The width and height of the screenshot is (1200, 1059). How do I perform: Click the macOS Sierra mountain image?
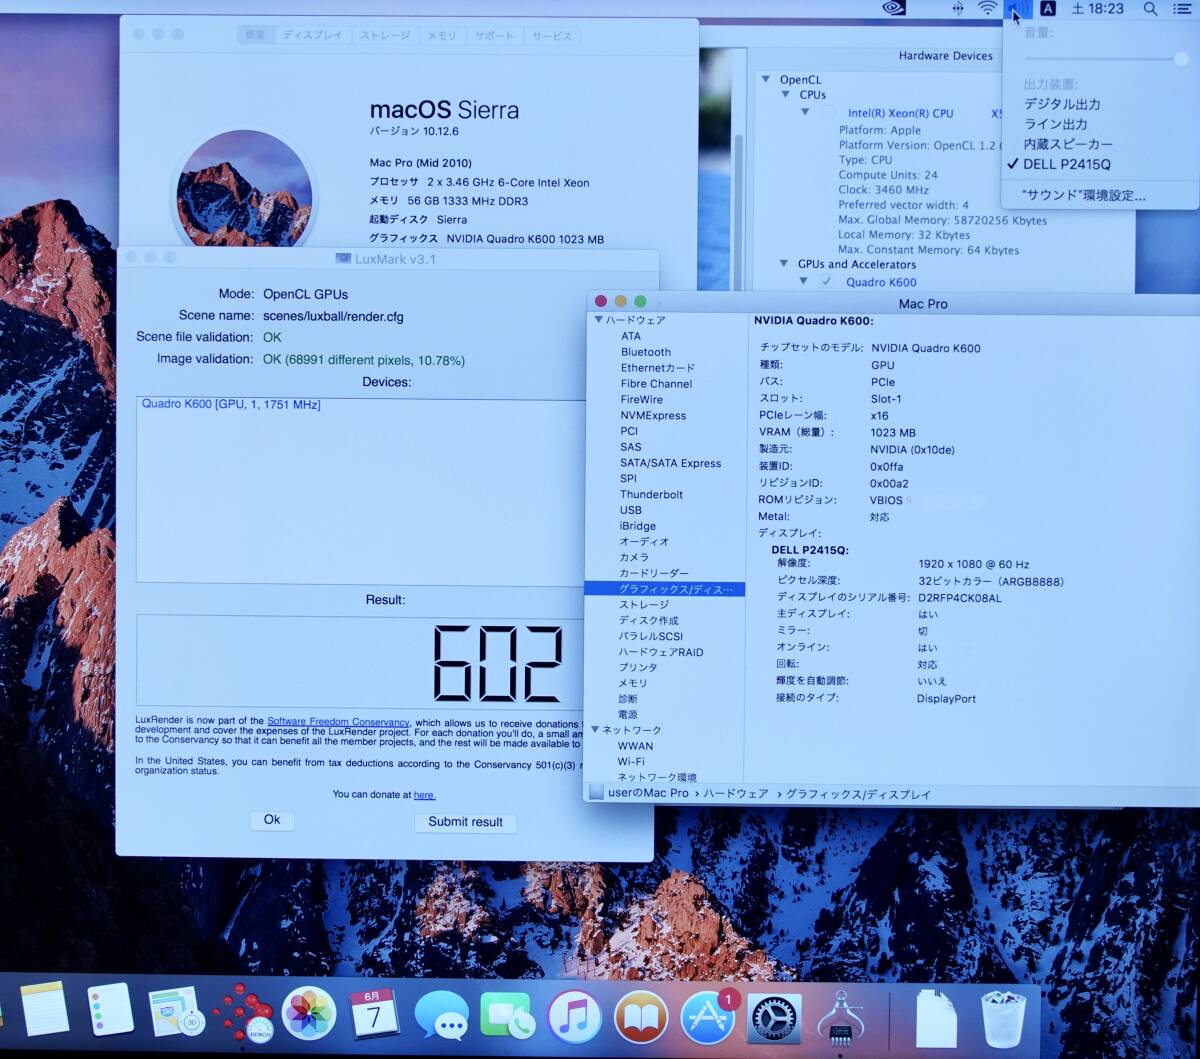(x=243, y=187)
